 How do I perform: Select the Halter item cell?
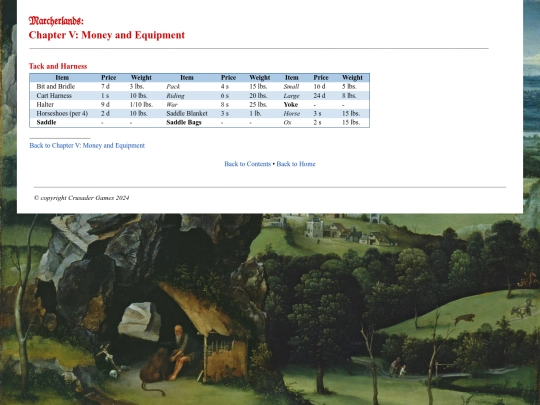(45, 104)
